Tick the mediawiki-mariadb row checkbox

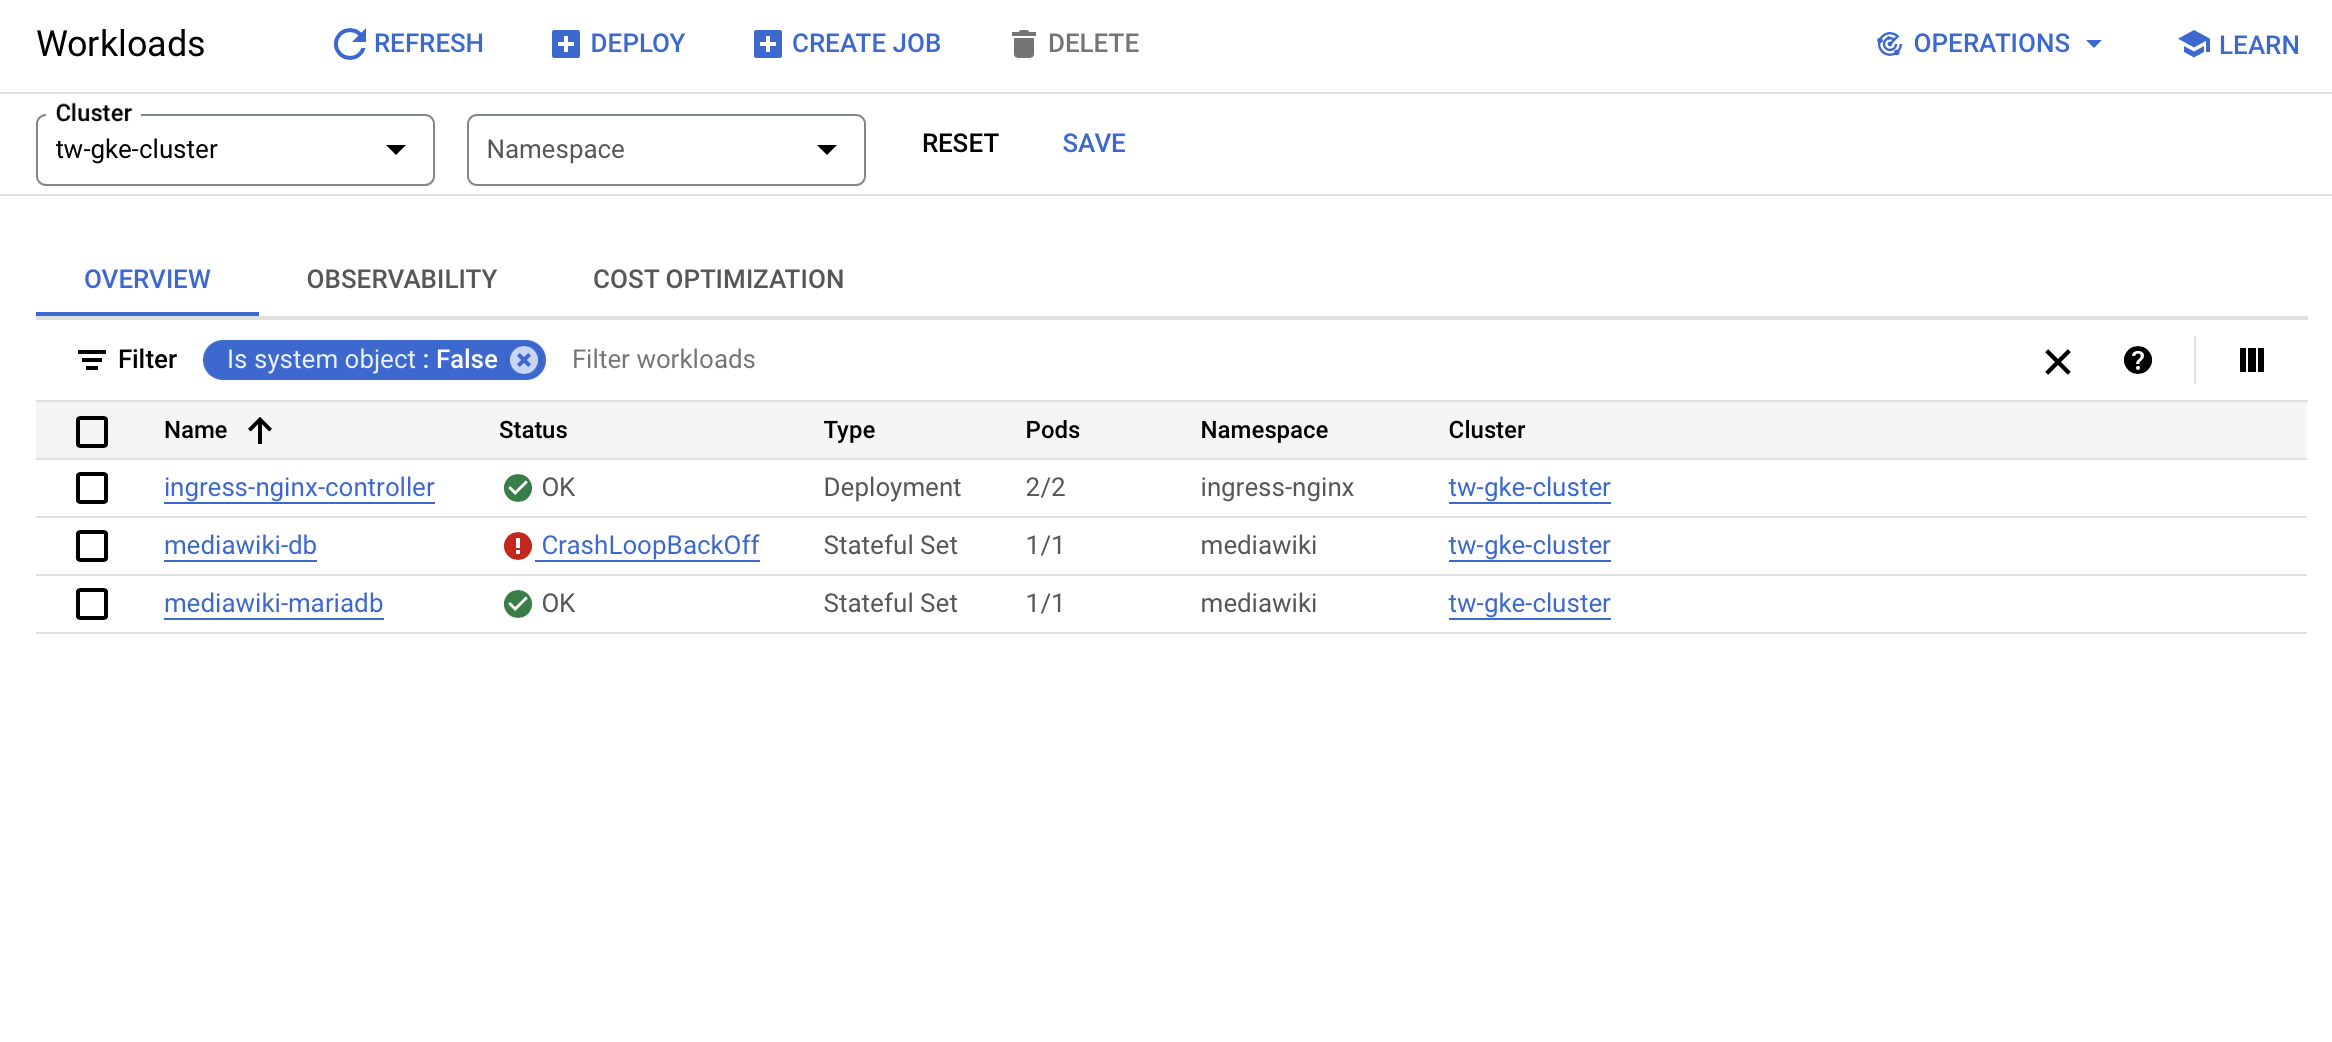92,604
